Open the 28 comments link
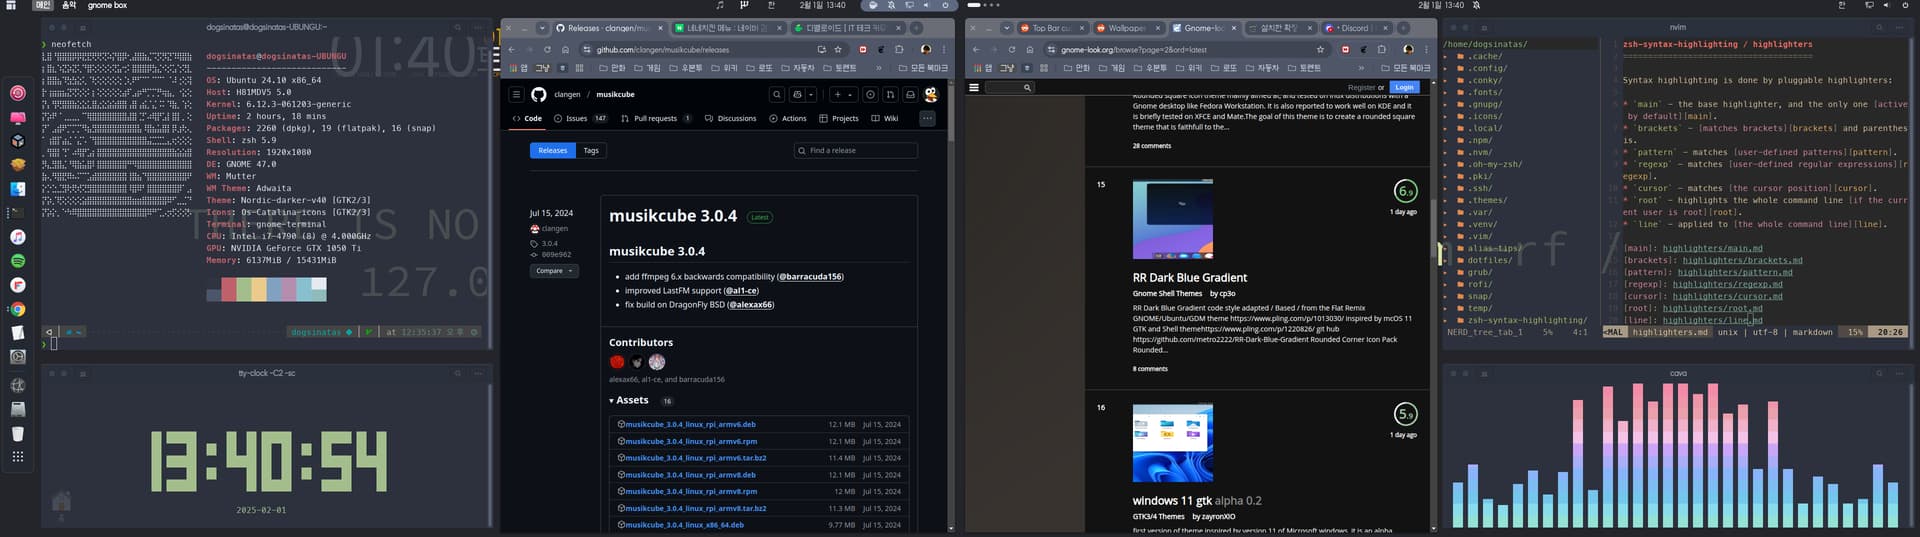The width and height of the screenshot is (1920, 537). tap(1152, 146)
